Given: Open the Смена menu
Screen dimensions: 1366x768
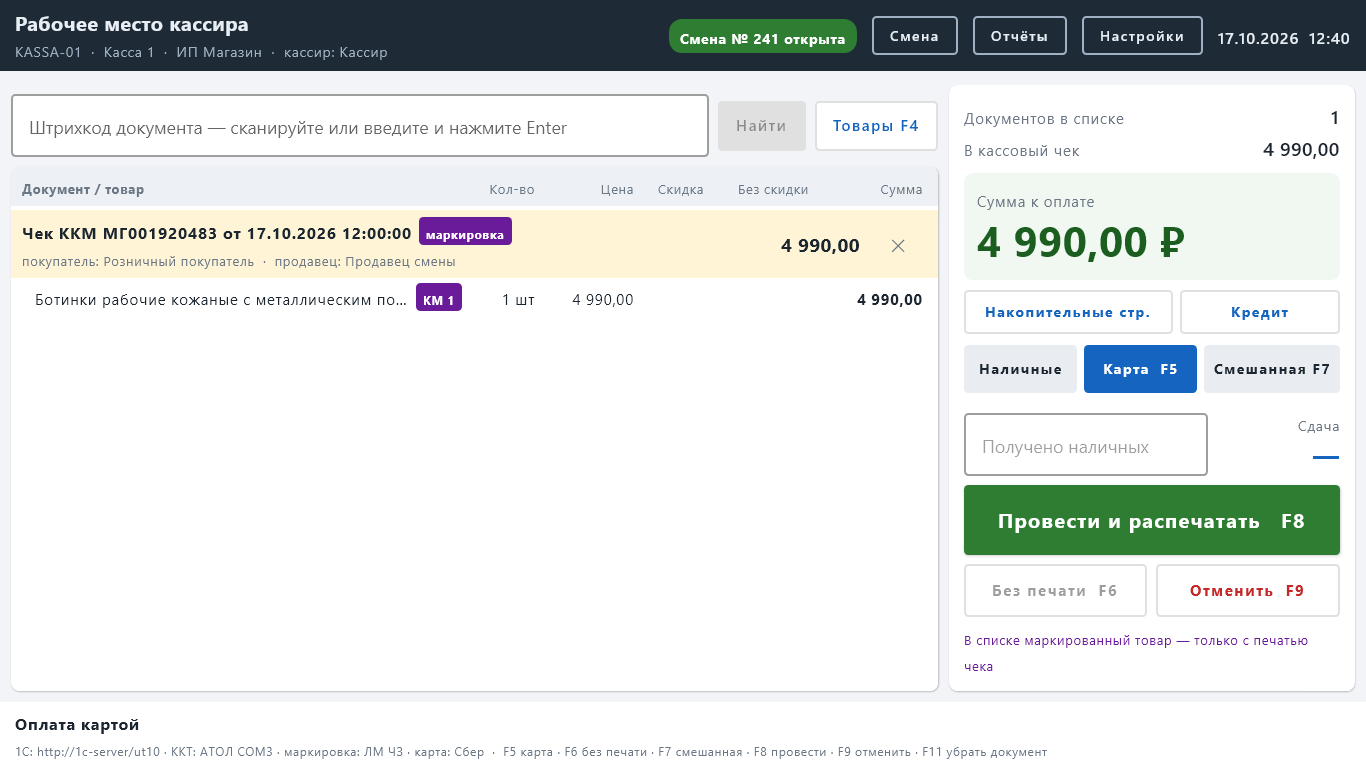Looking at the screenshot, I should point(915,36).
